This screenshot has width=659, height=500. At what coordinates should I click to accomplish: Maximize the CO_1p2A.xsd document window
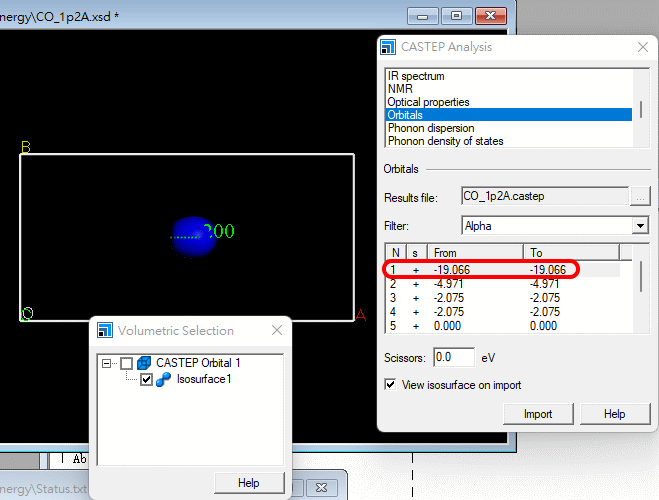456,16
